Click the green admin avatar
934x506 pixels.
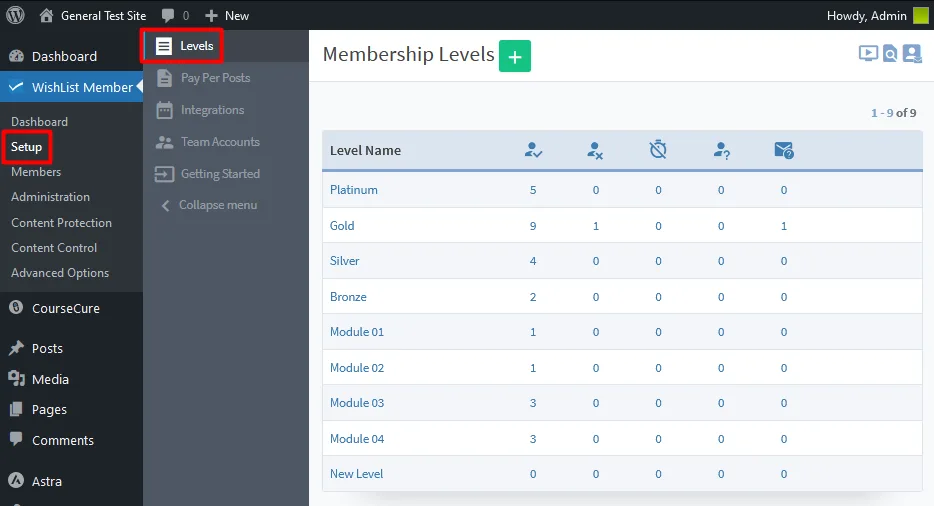click(x=921, y=15)
